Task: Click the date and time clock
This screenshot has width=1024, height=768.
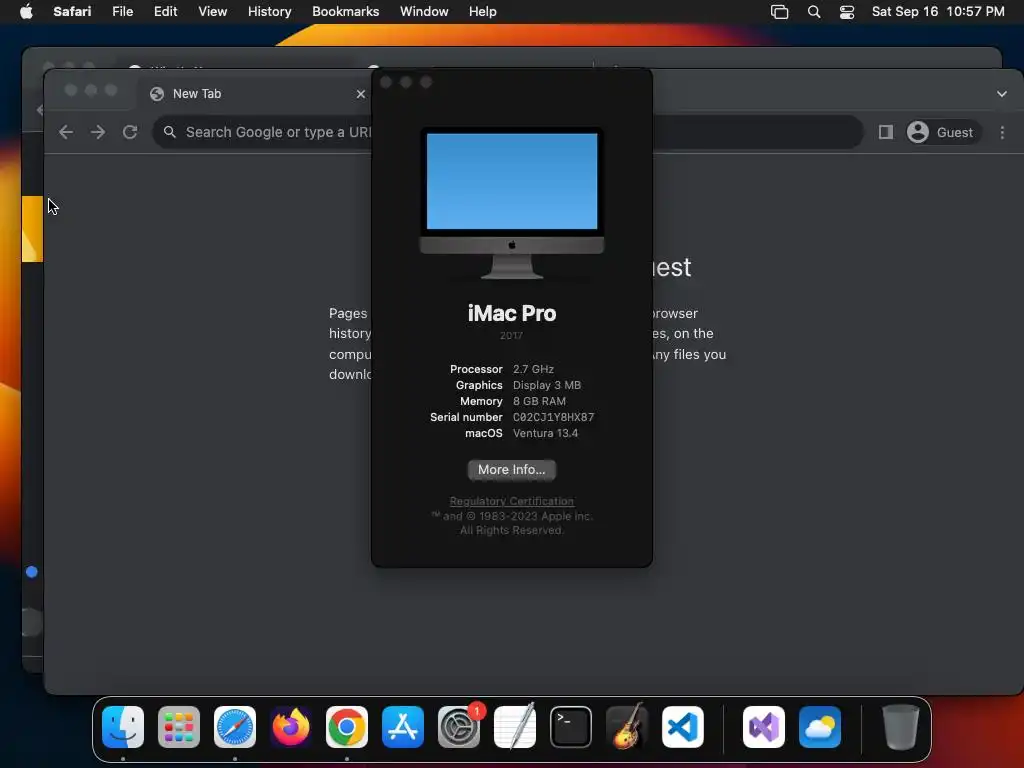Action: pos(938,12)
